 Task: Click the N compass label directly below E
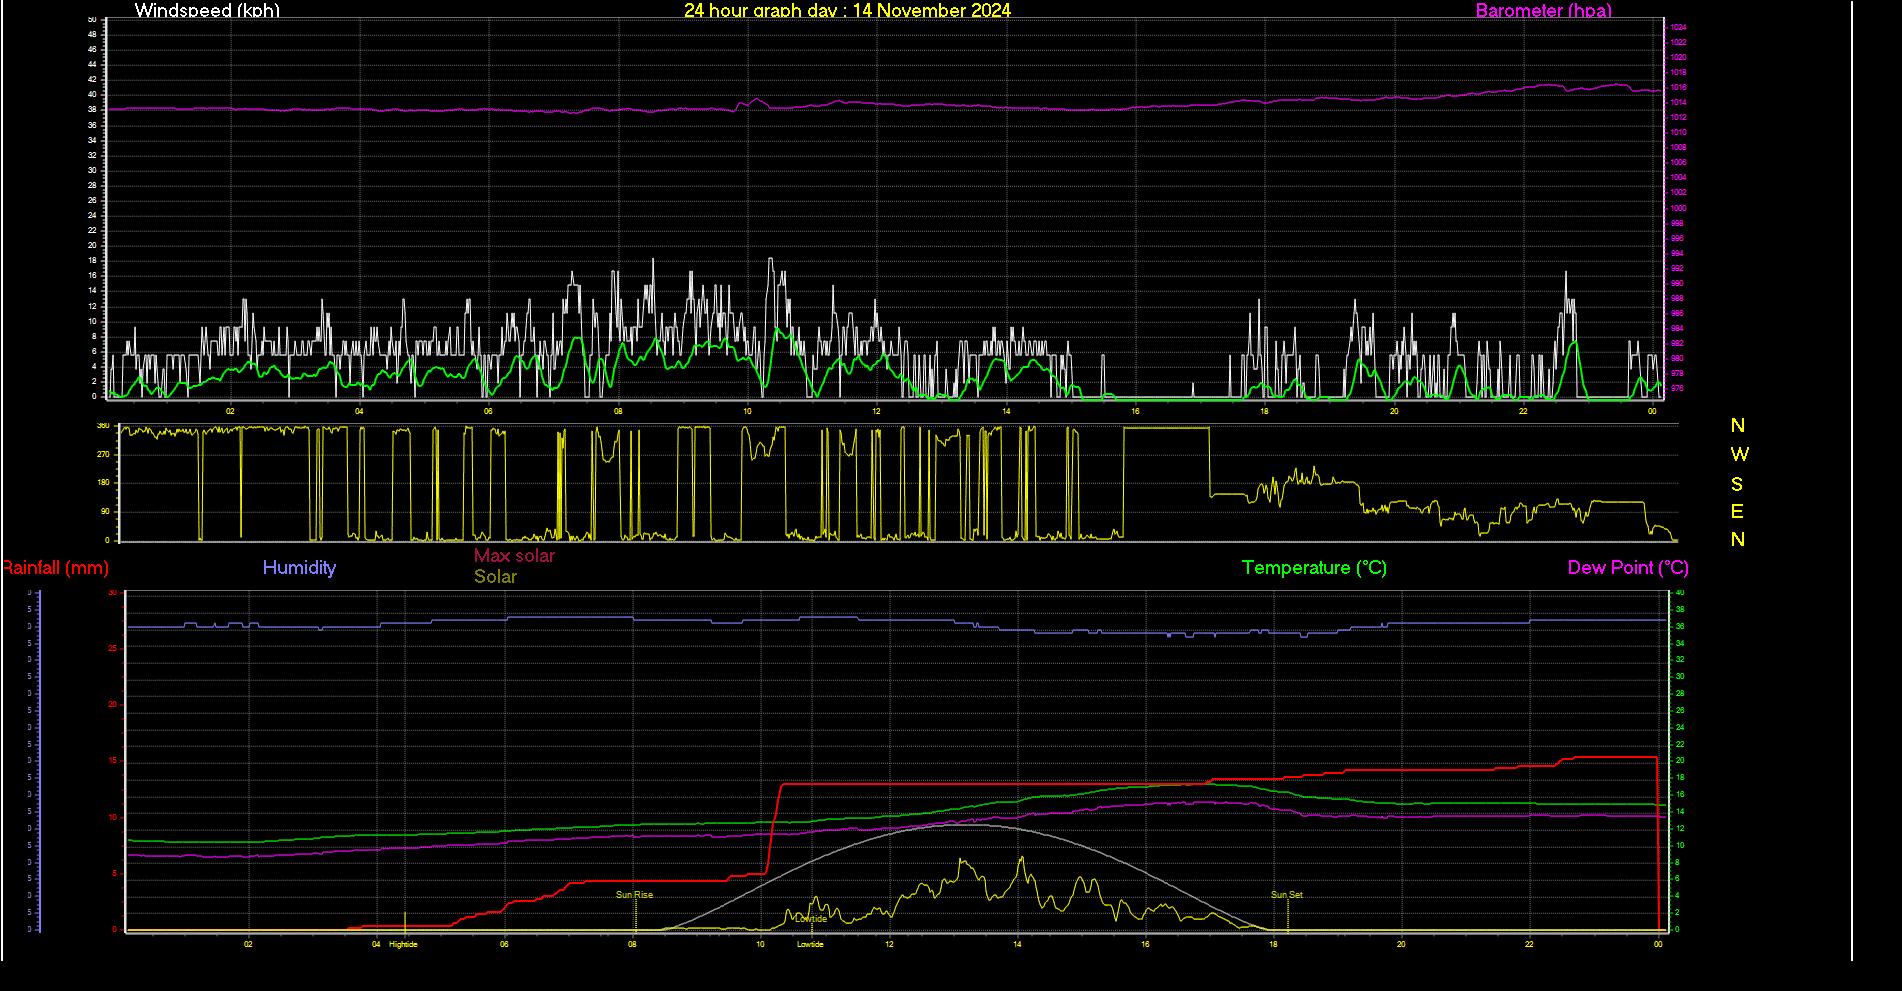click(1738, 540)
